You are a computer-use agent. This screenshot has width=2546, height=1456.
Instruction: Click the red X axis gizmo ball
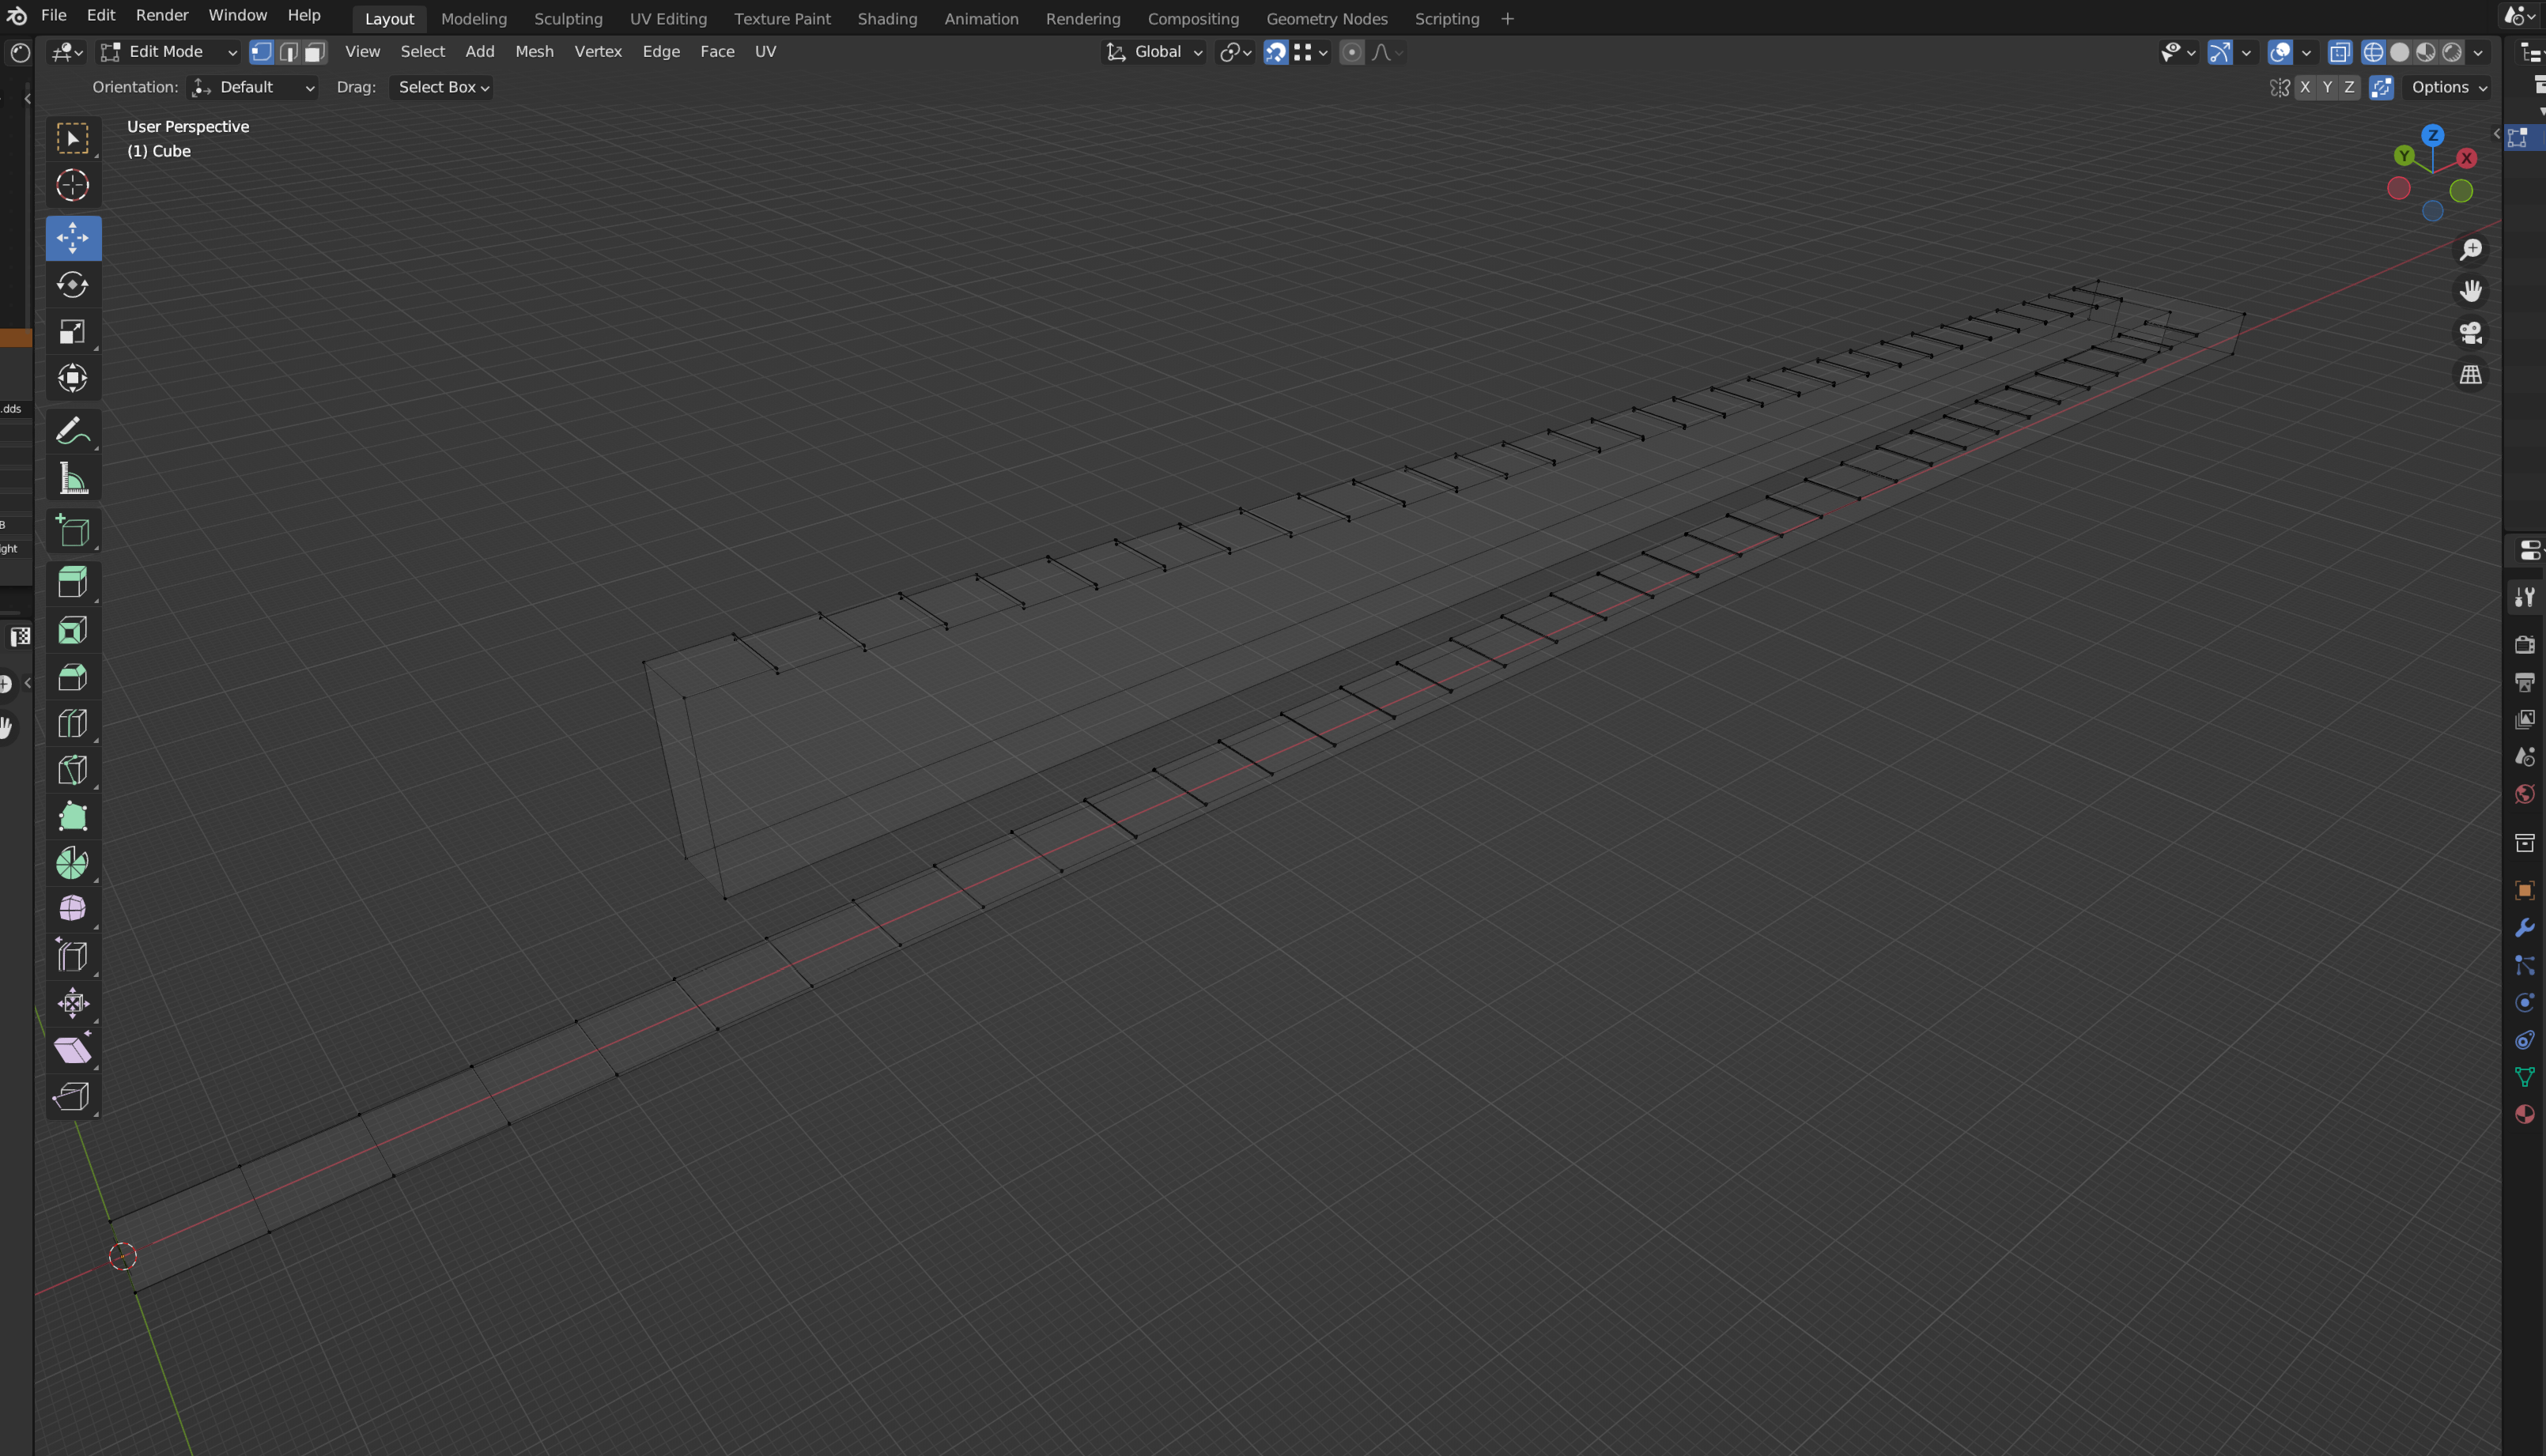tap(2467, 158)
